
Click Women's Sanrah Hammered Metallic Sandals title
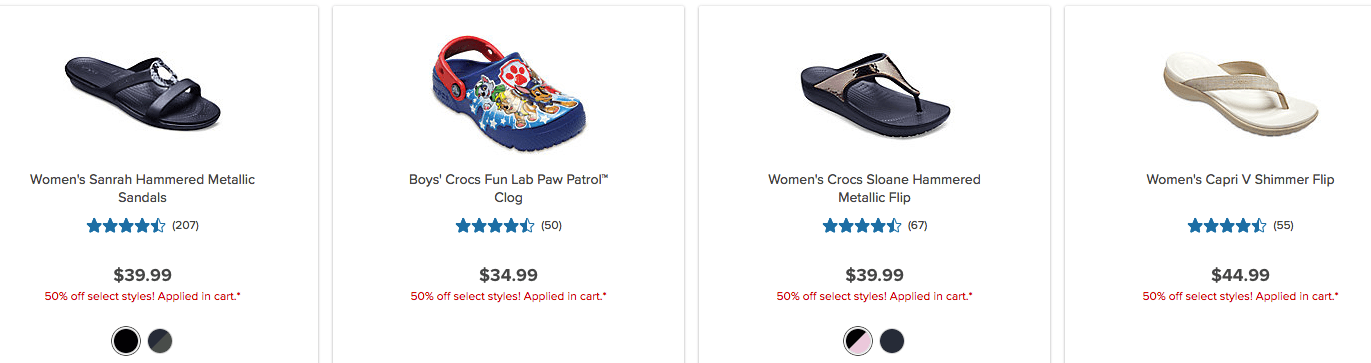pos(143,188)
